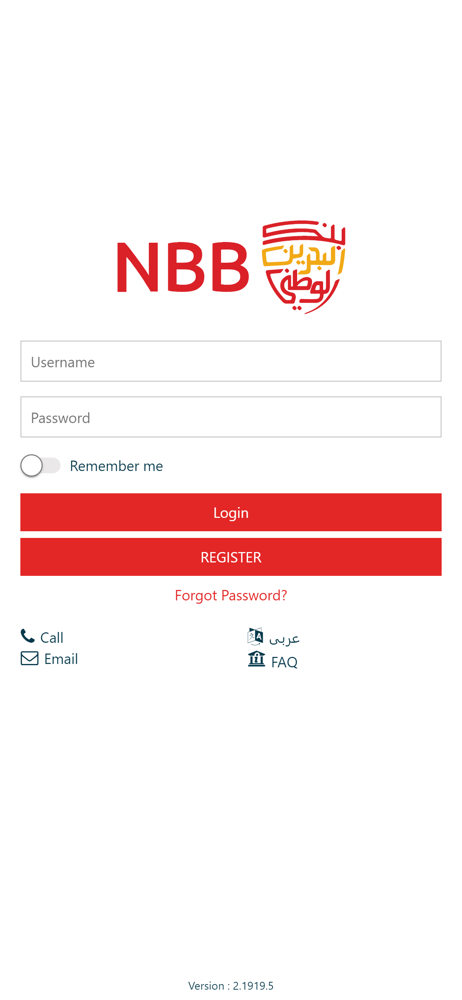Click the red Login button

pyautogui.click(x=231, y=512)
